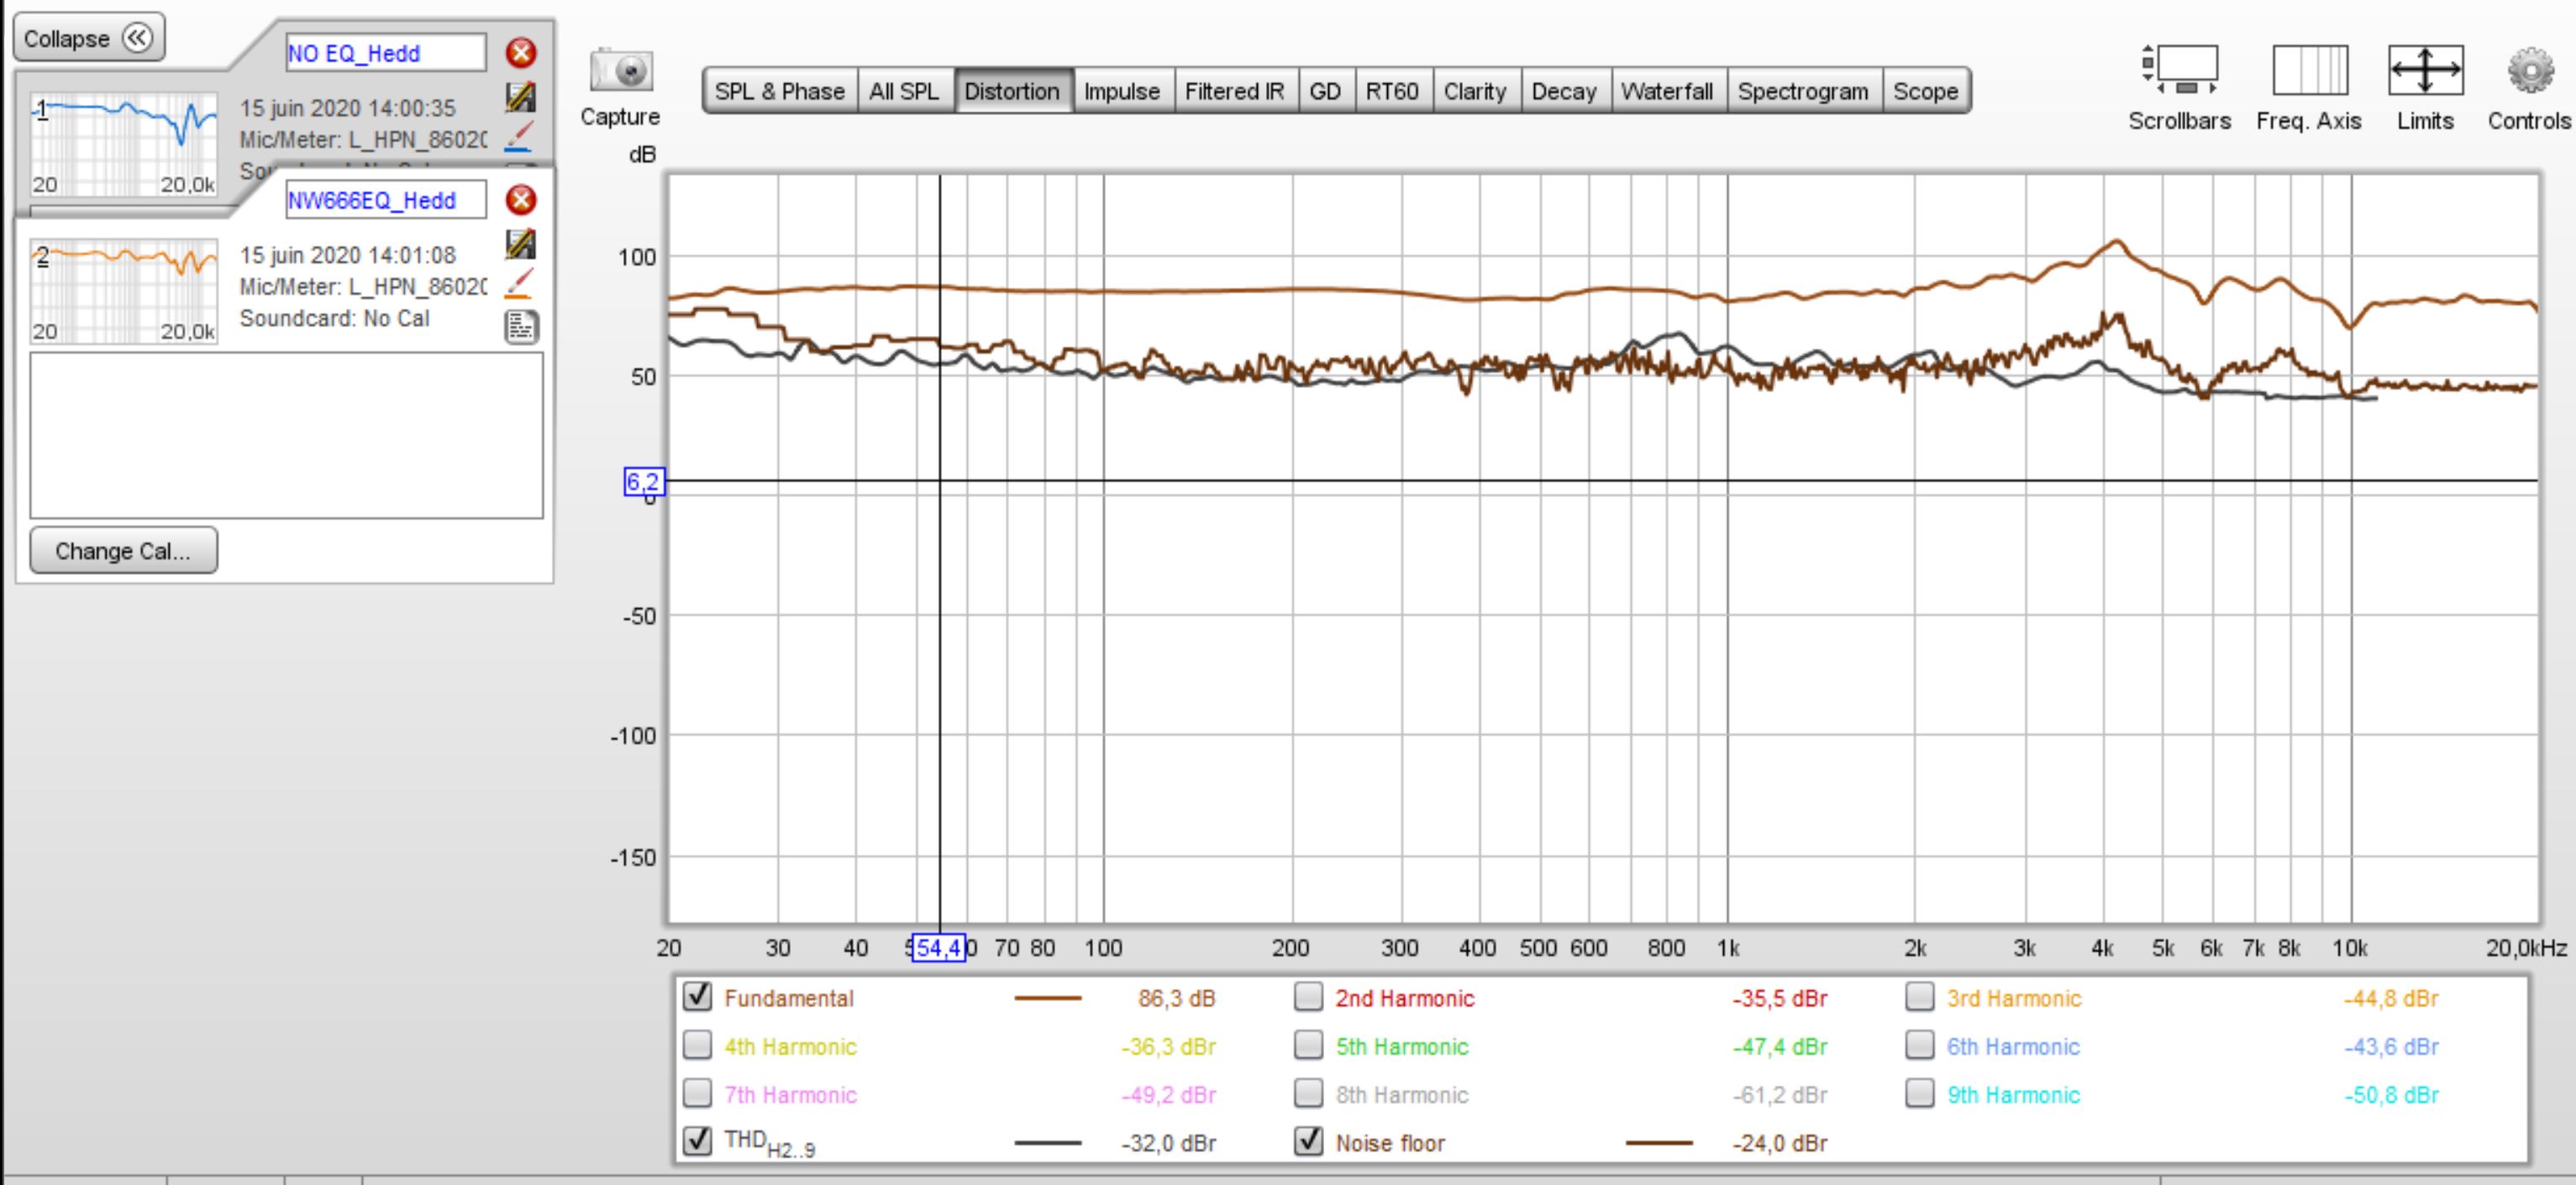Select the Distortion tab

pos(1012,91)
